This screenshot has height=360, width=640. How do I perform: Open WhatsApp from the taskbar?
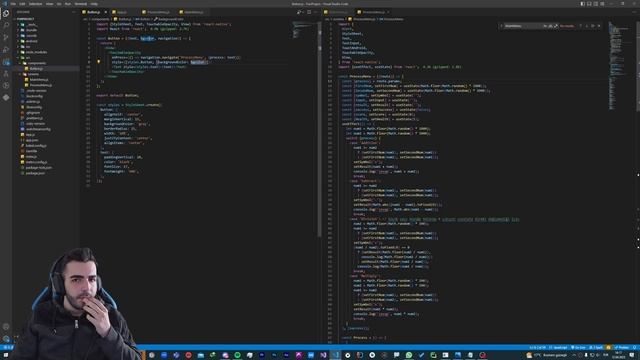[x=409, y=355]
